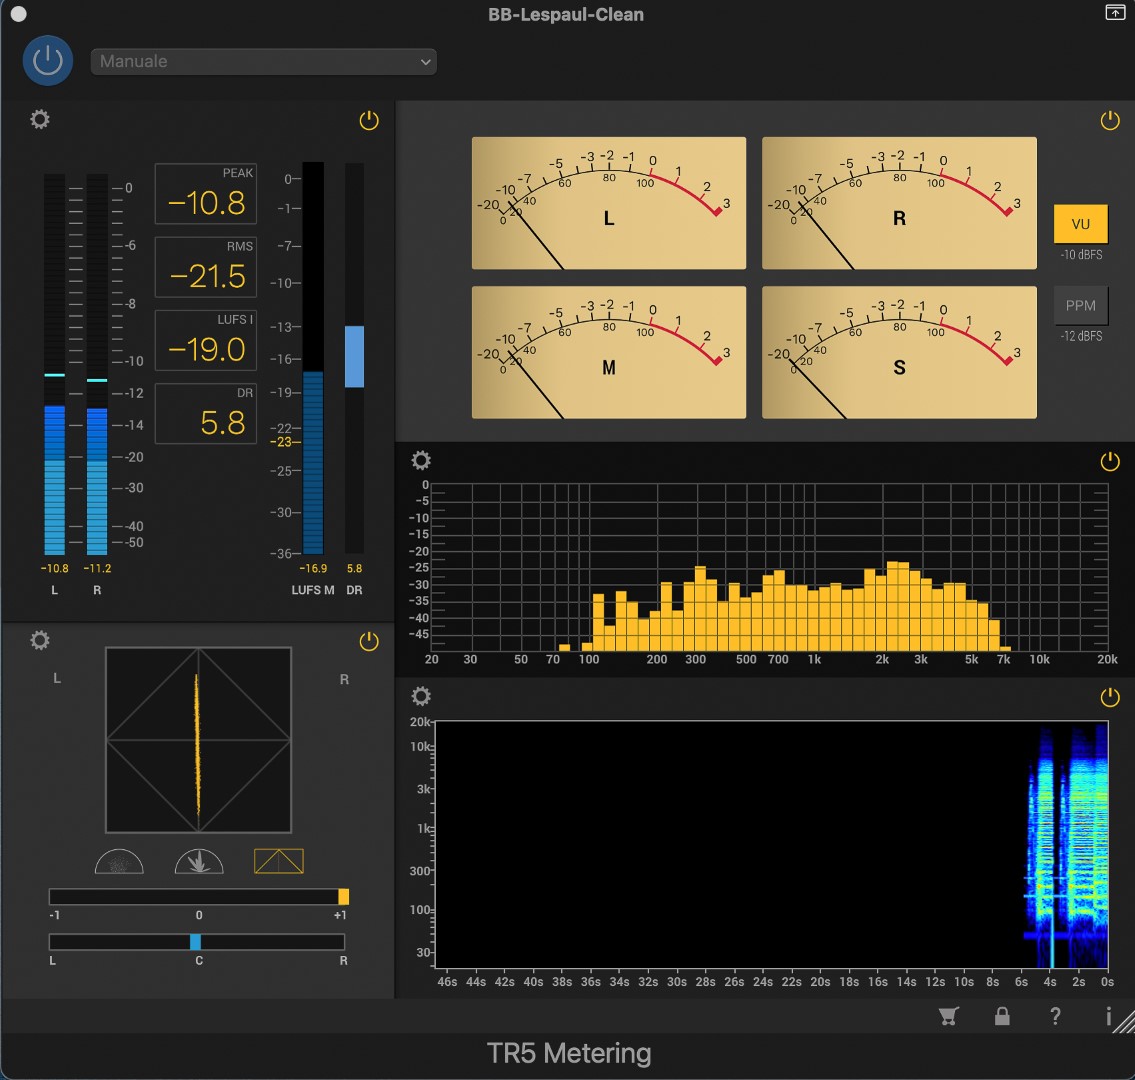Toggle the main plugin power button
This screenshot has height=1080, width=1135.
tap(48, 61)
